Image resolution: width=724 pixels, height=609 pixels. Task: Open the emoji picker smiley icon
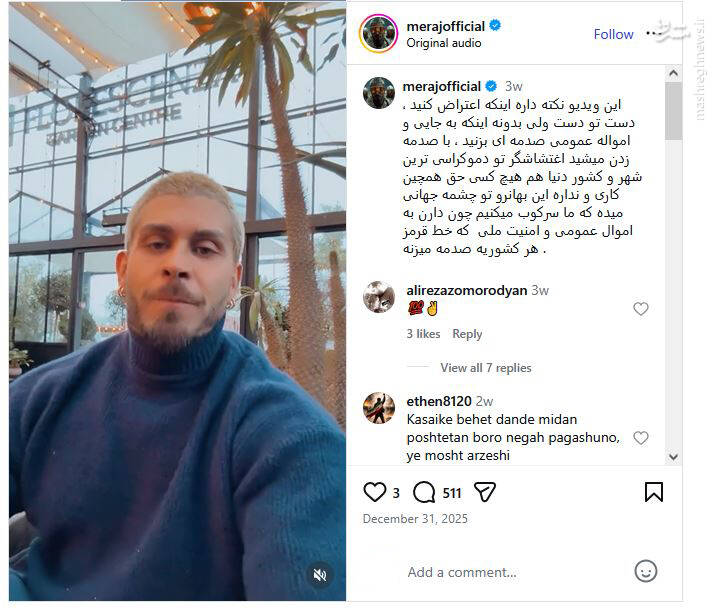646,572
